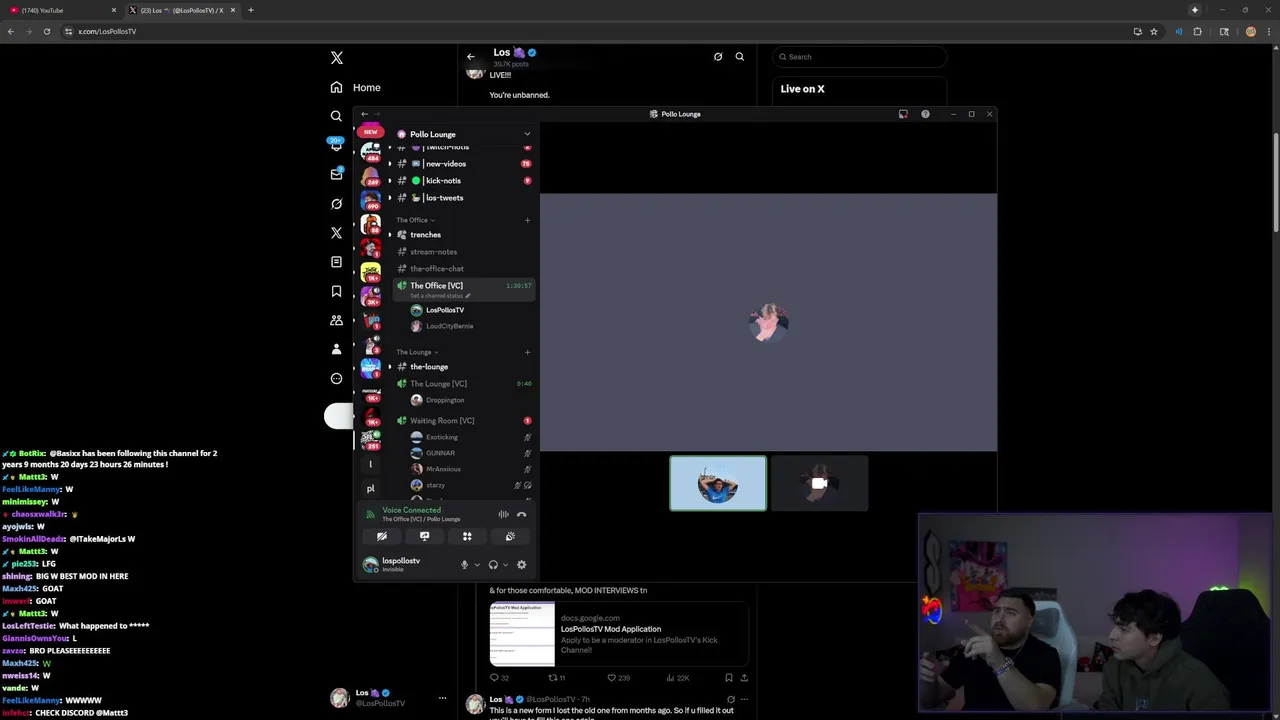
Task: Select the camera-off participant tile
Action: (x=820, y=484)
